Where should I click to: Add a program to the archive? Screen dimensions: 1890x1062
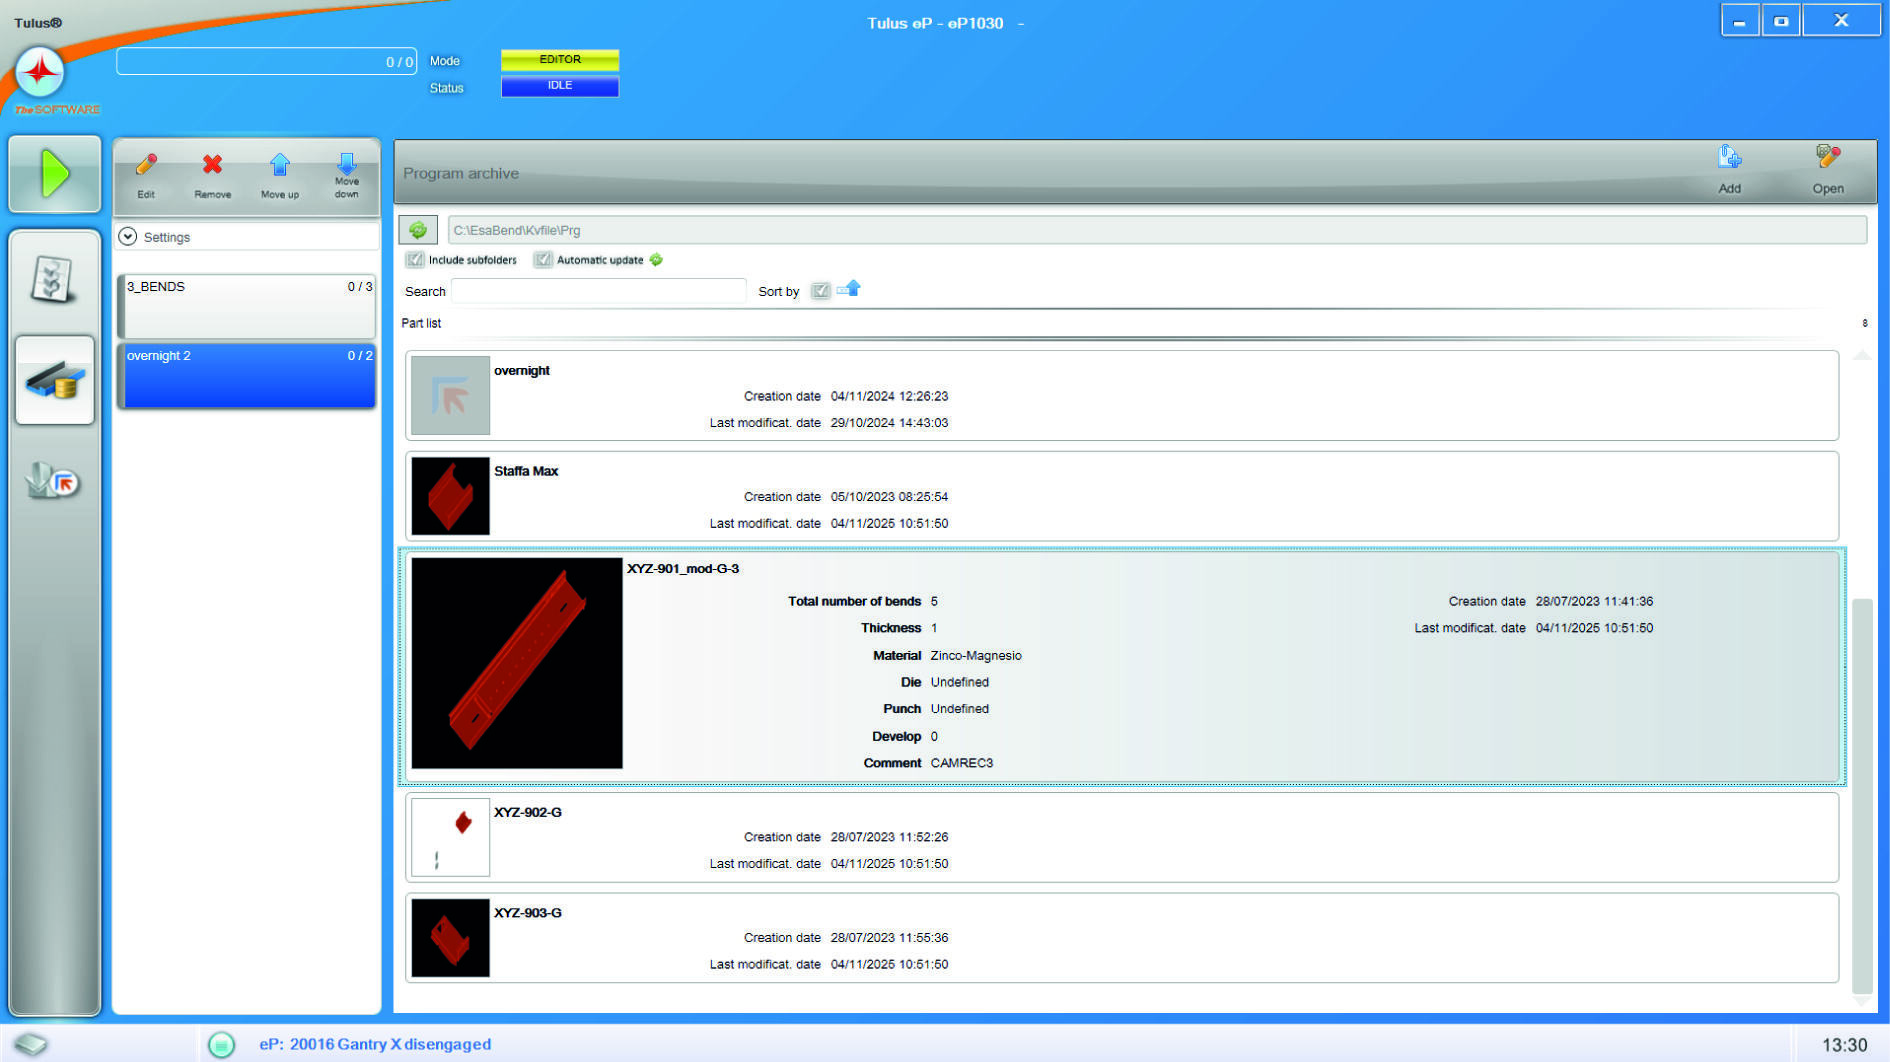tap(1729, 160)
